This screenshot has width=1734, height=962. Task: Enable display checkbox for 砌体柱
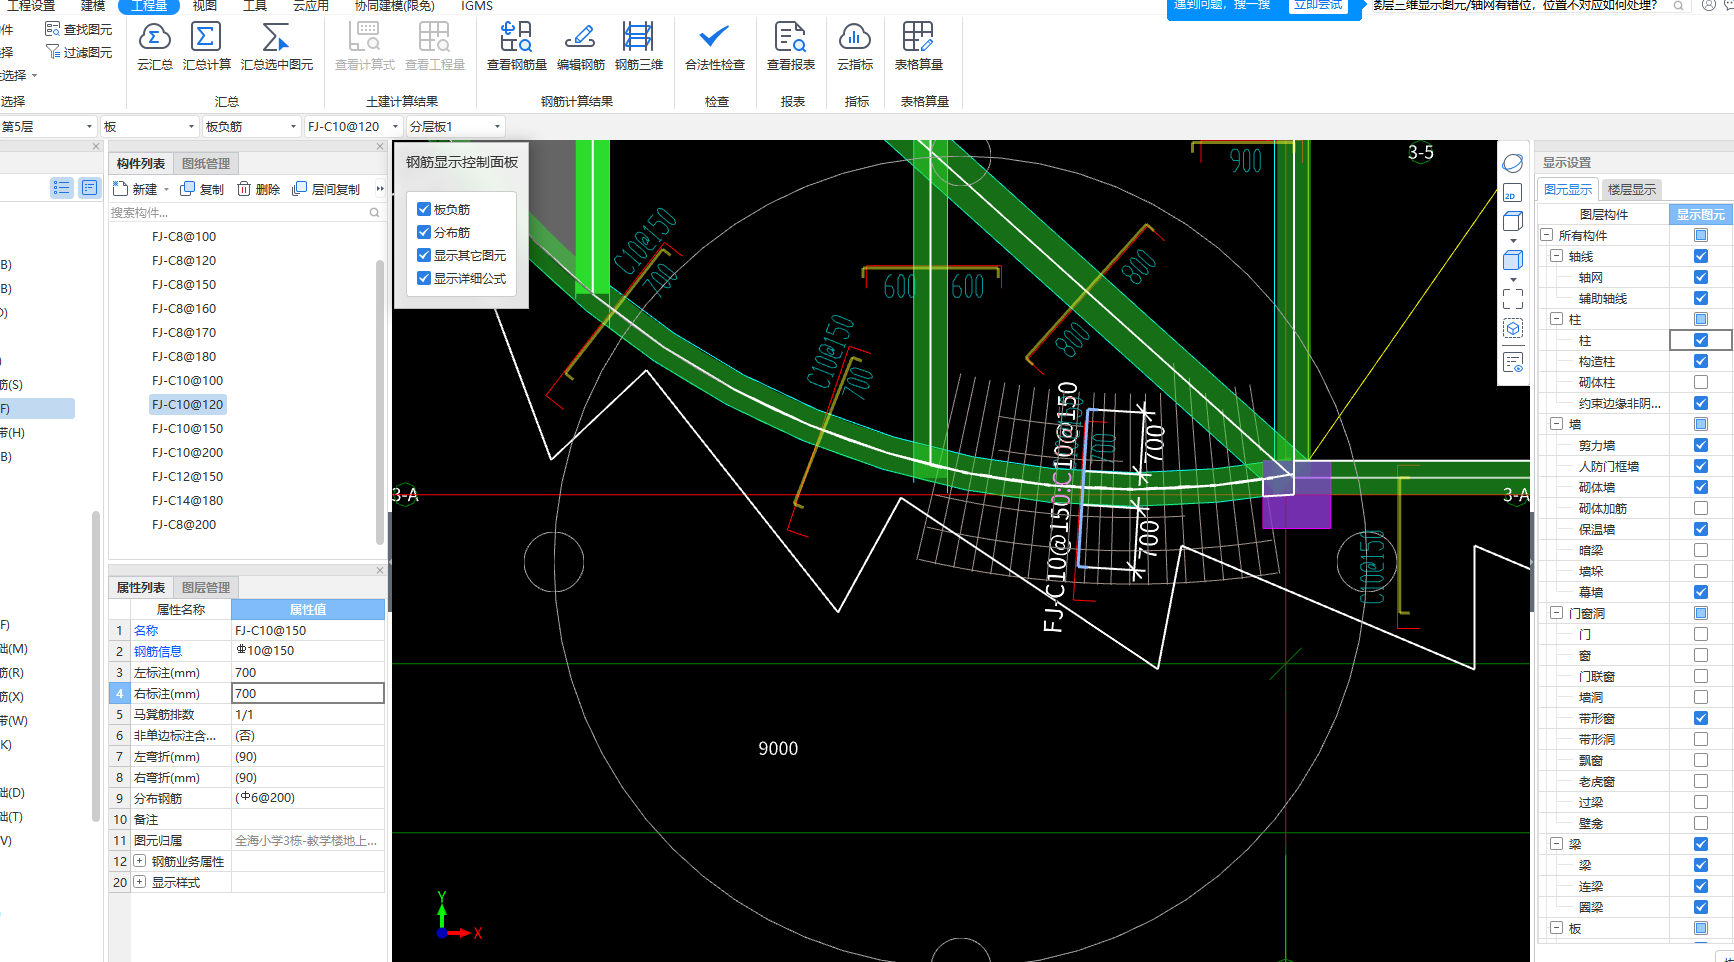point(1700,382)
